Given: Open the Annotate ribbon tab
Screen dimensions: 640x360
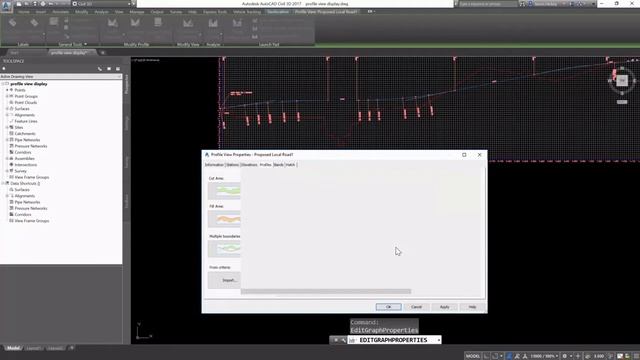Looking at the screenshot, I should click(x=60, y=12).
